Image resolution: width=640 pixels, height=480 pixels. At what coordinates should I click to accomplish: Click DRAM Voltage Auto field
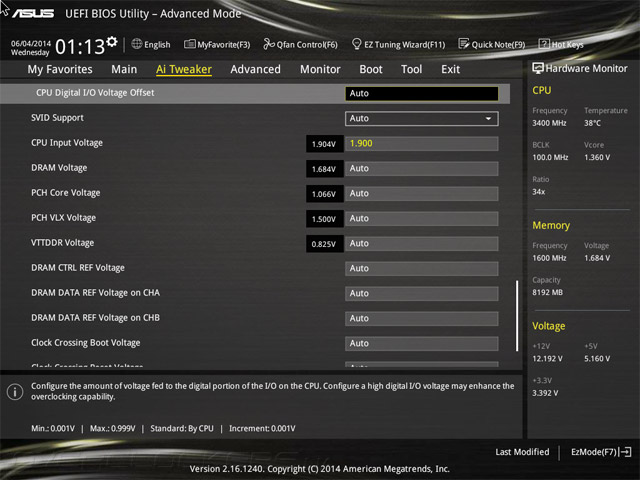coord(422,169)
